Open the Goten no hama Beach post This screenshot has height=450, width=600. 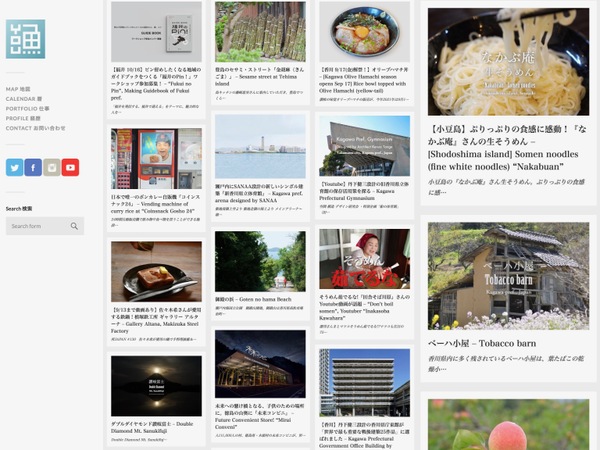pyautogui.click(x=253, y=299)
